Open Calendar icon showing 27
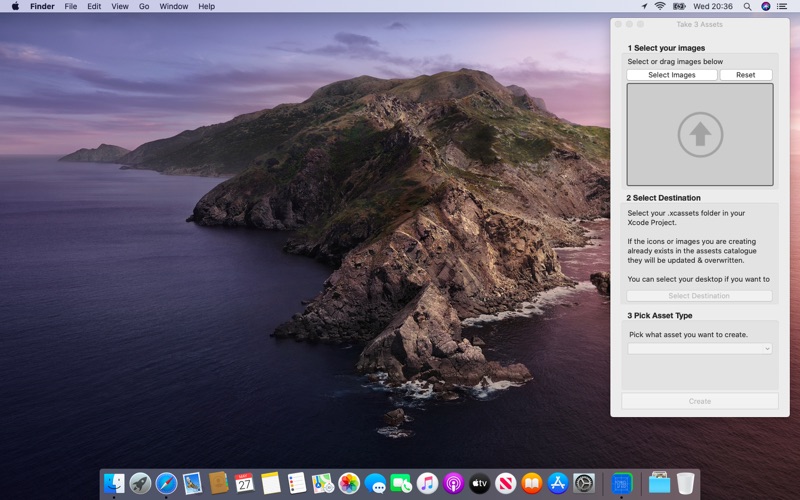The height and width of the screenshot is (500, 800). (244, 483)
